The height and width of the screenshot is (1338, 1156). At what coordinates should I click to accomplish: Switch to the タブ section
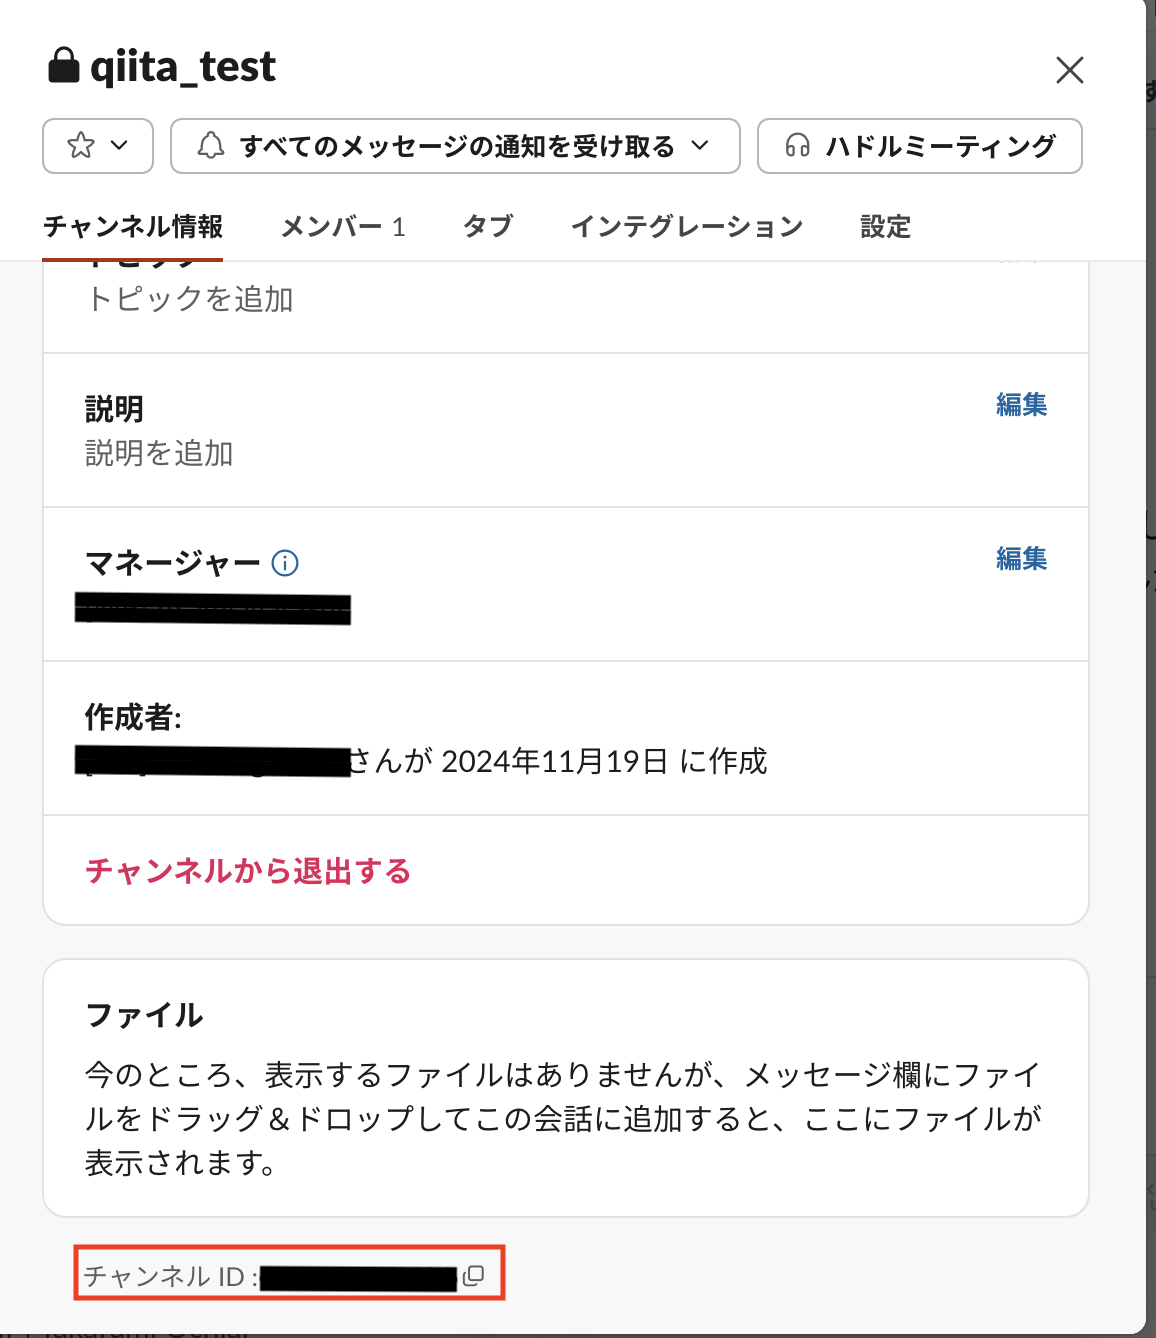(x=487, y=227)
